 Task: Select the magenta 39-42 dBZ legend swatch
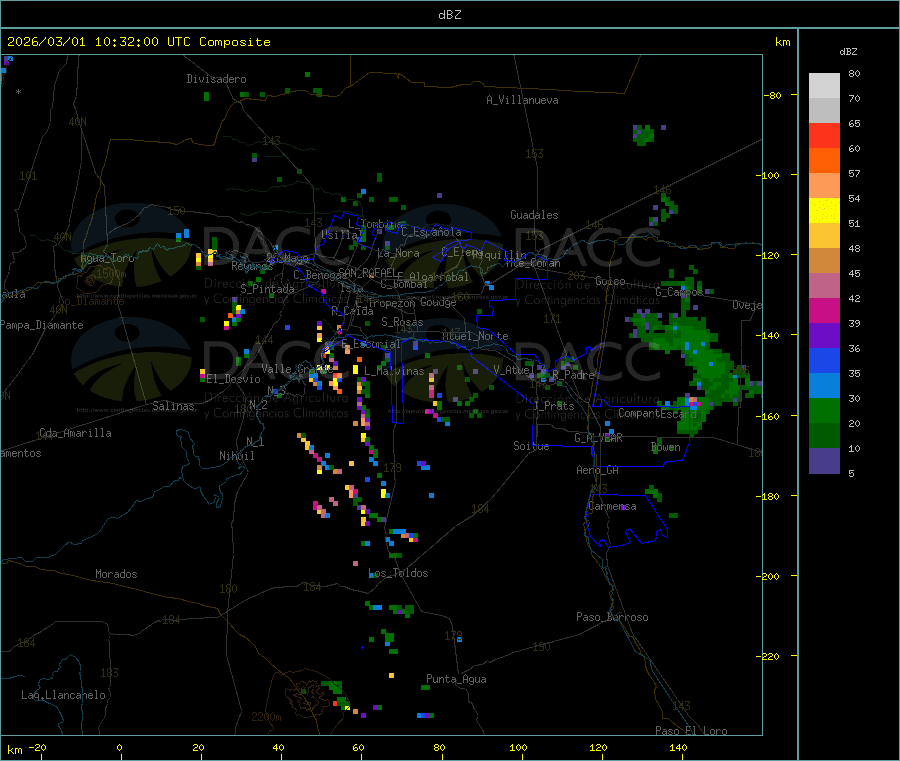(824, 310)
